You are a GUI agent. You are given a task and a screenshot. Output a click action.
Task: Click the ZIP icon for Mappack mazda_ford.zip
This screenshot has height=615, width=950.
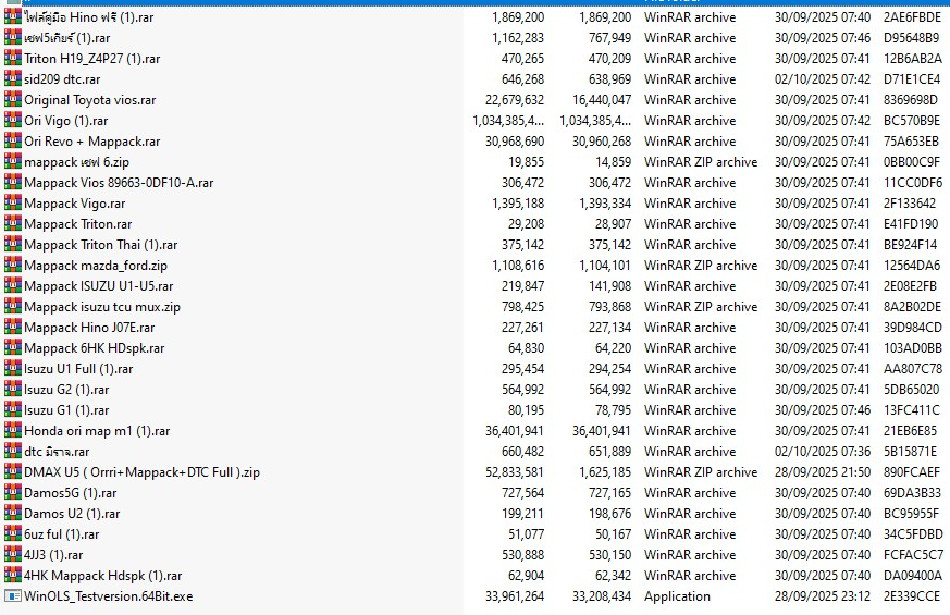[12, 265]
